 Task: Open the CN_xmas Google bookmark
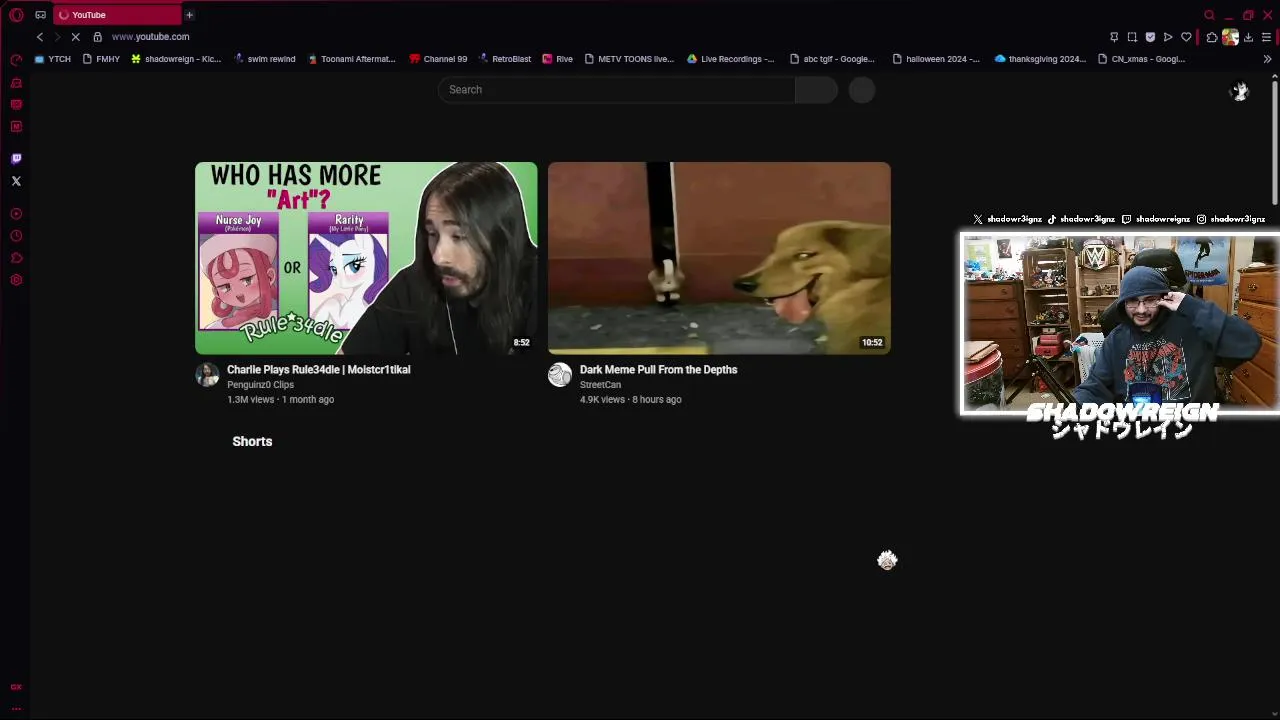[x=1141, y=59]
